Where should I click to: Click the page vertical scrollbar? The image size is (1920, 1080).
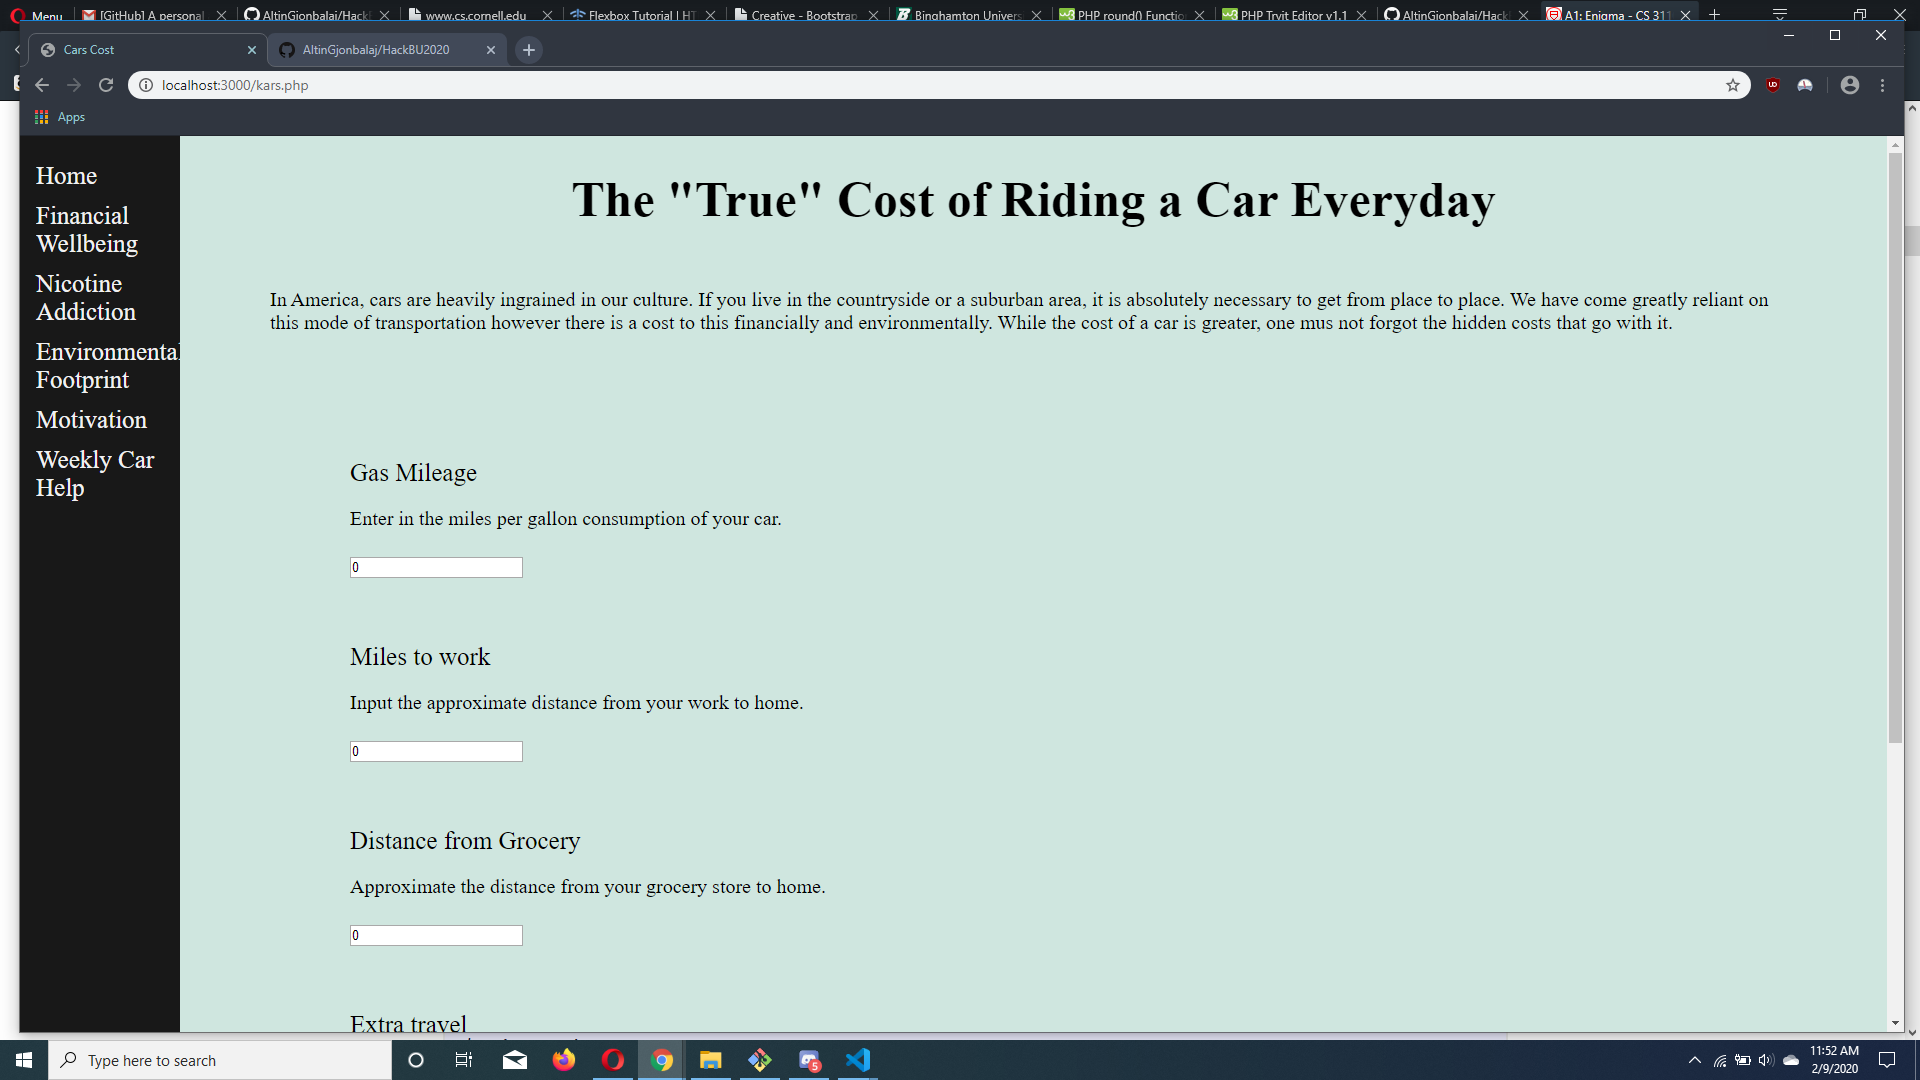pos(1895,450)
